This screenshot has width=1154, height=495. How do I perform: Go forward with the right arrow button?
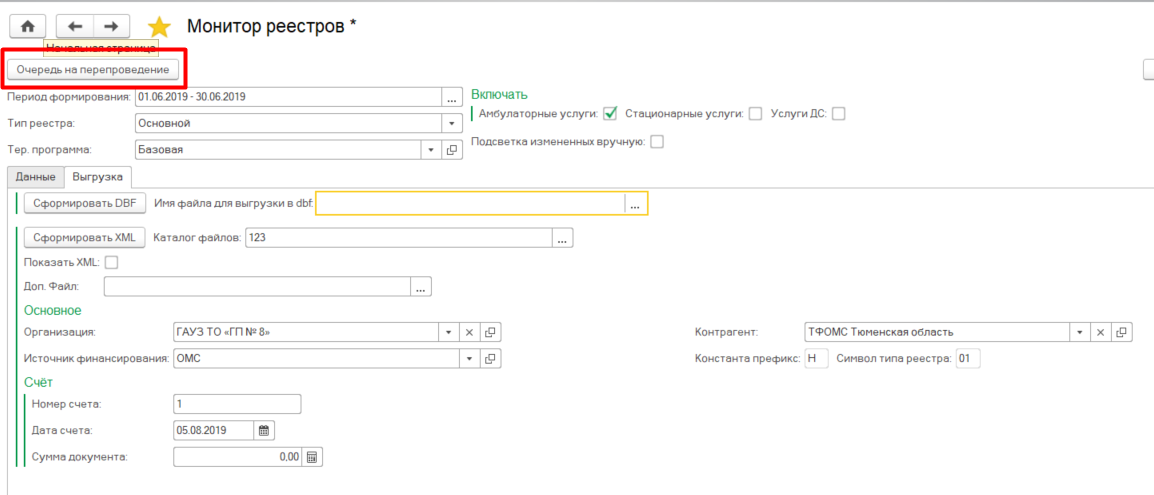[x=112, y=26]
